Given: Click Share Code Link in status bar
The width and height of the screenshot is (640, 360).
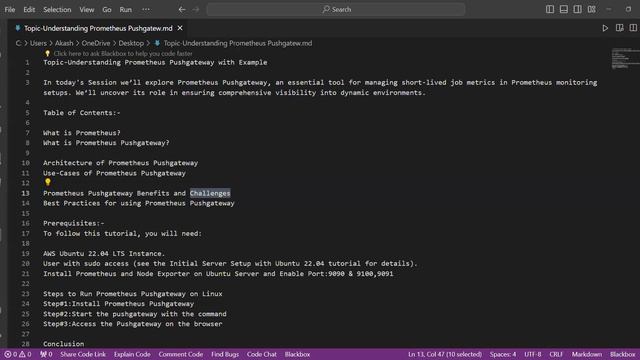Looking at the screenshot, I should tap(83, 354).
